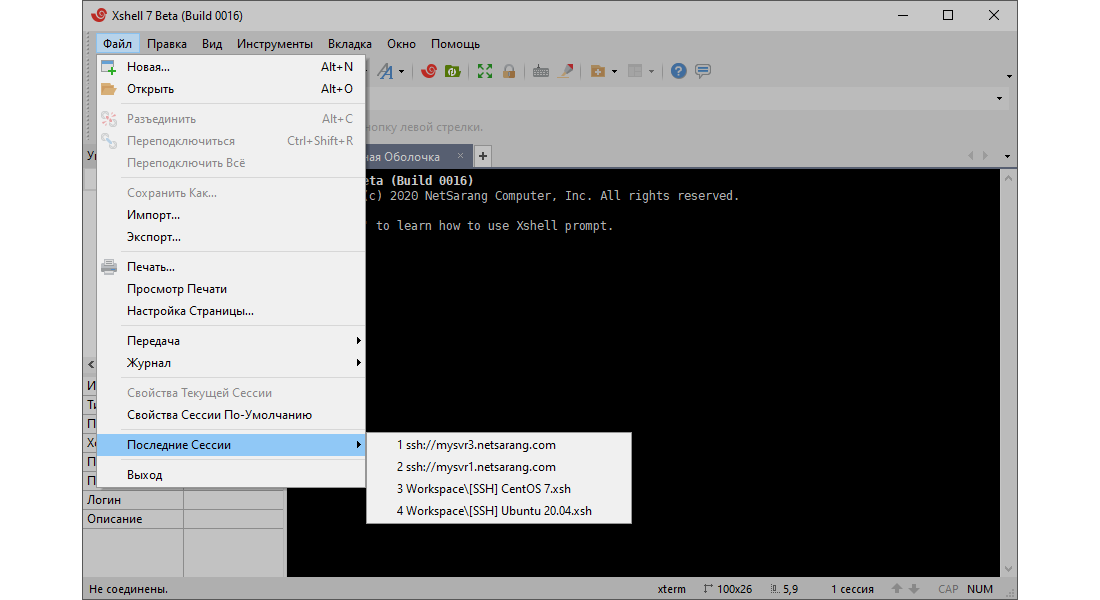
Task: Choose Открыть from File menu
Action: point(231,89)
